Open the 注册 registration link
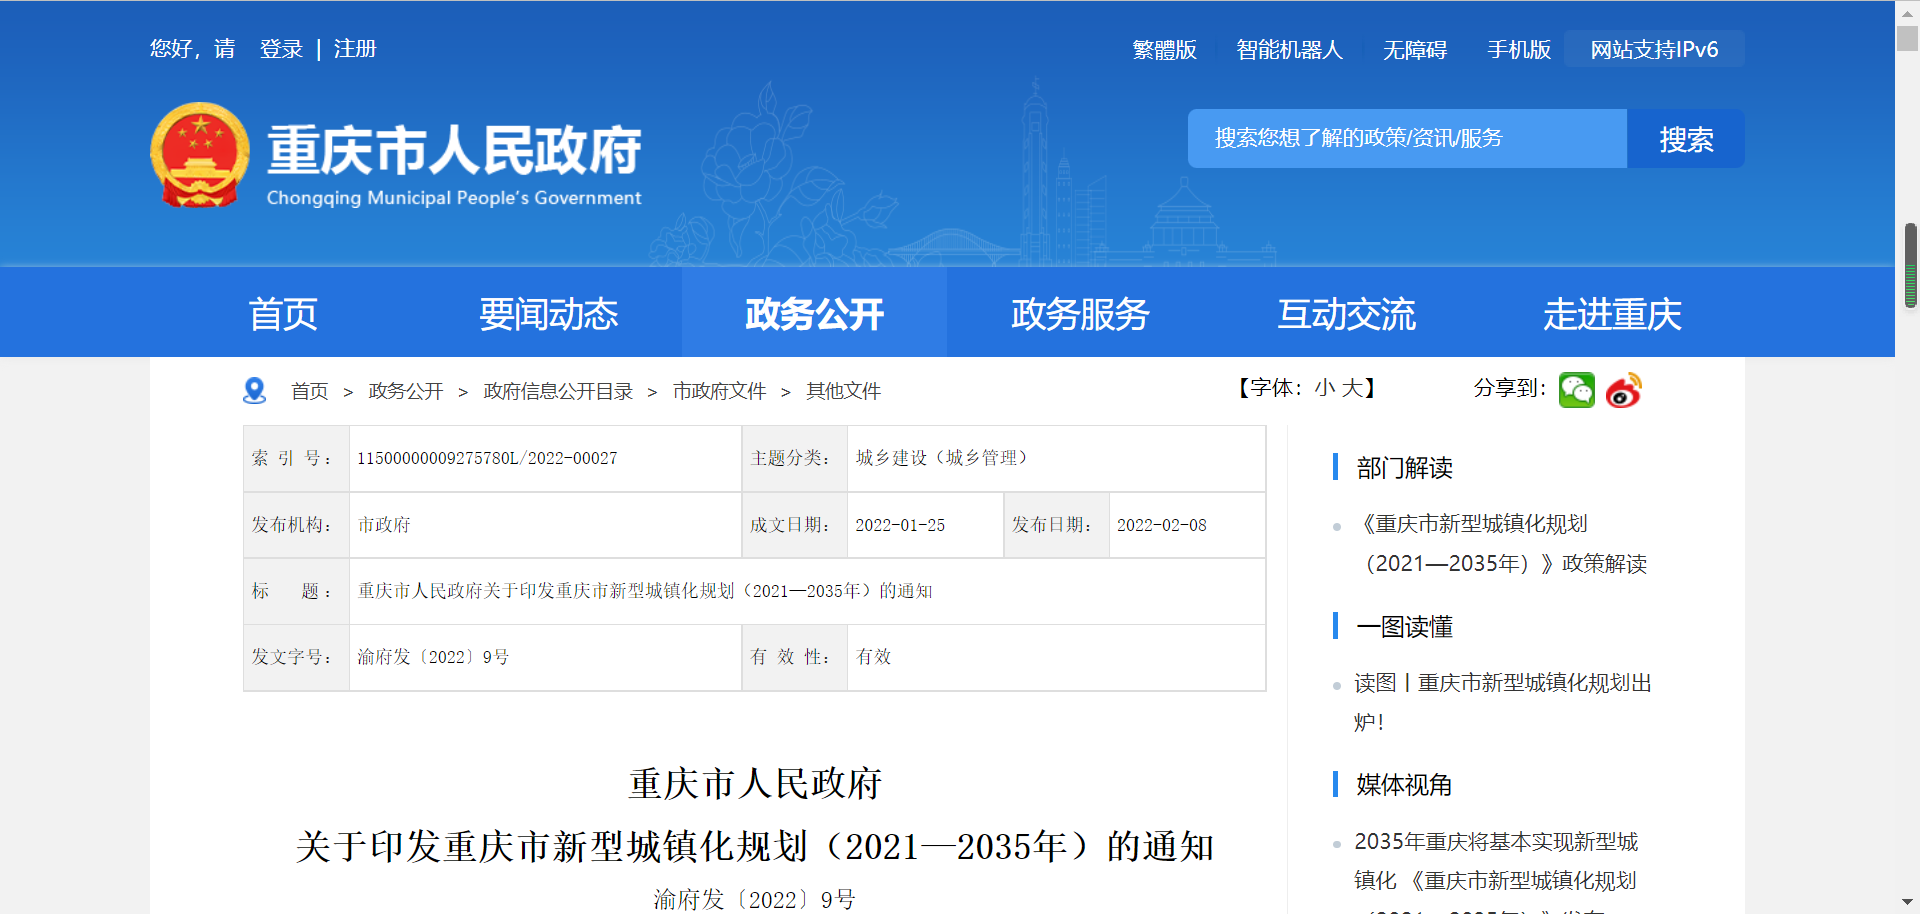The image size is (1920, 914). pyautogui.click(x=355, y=49)
